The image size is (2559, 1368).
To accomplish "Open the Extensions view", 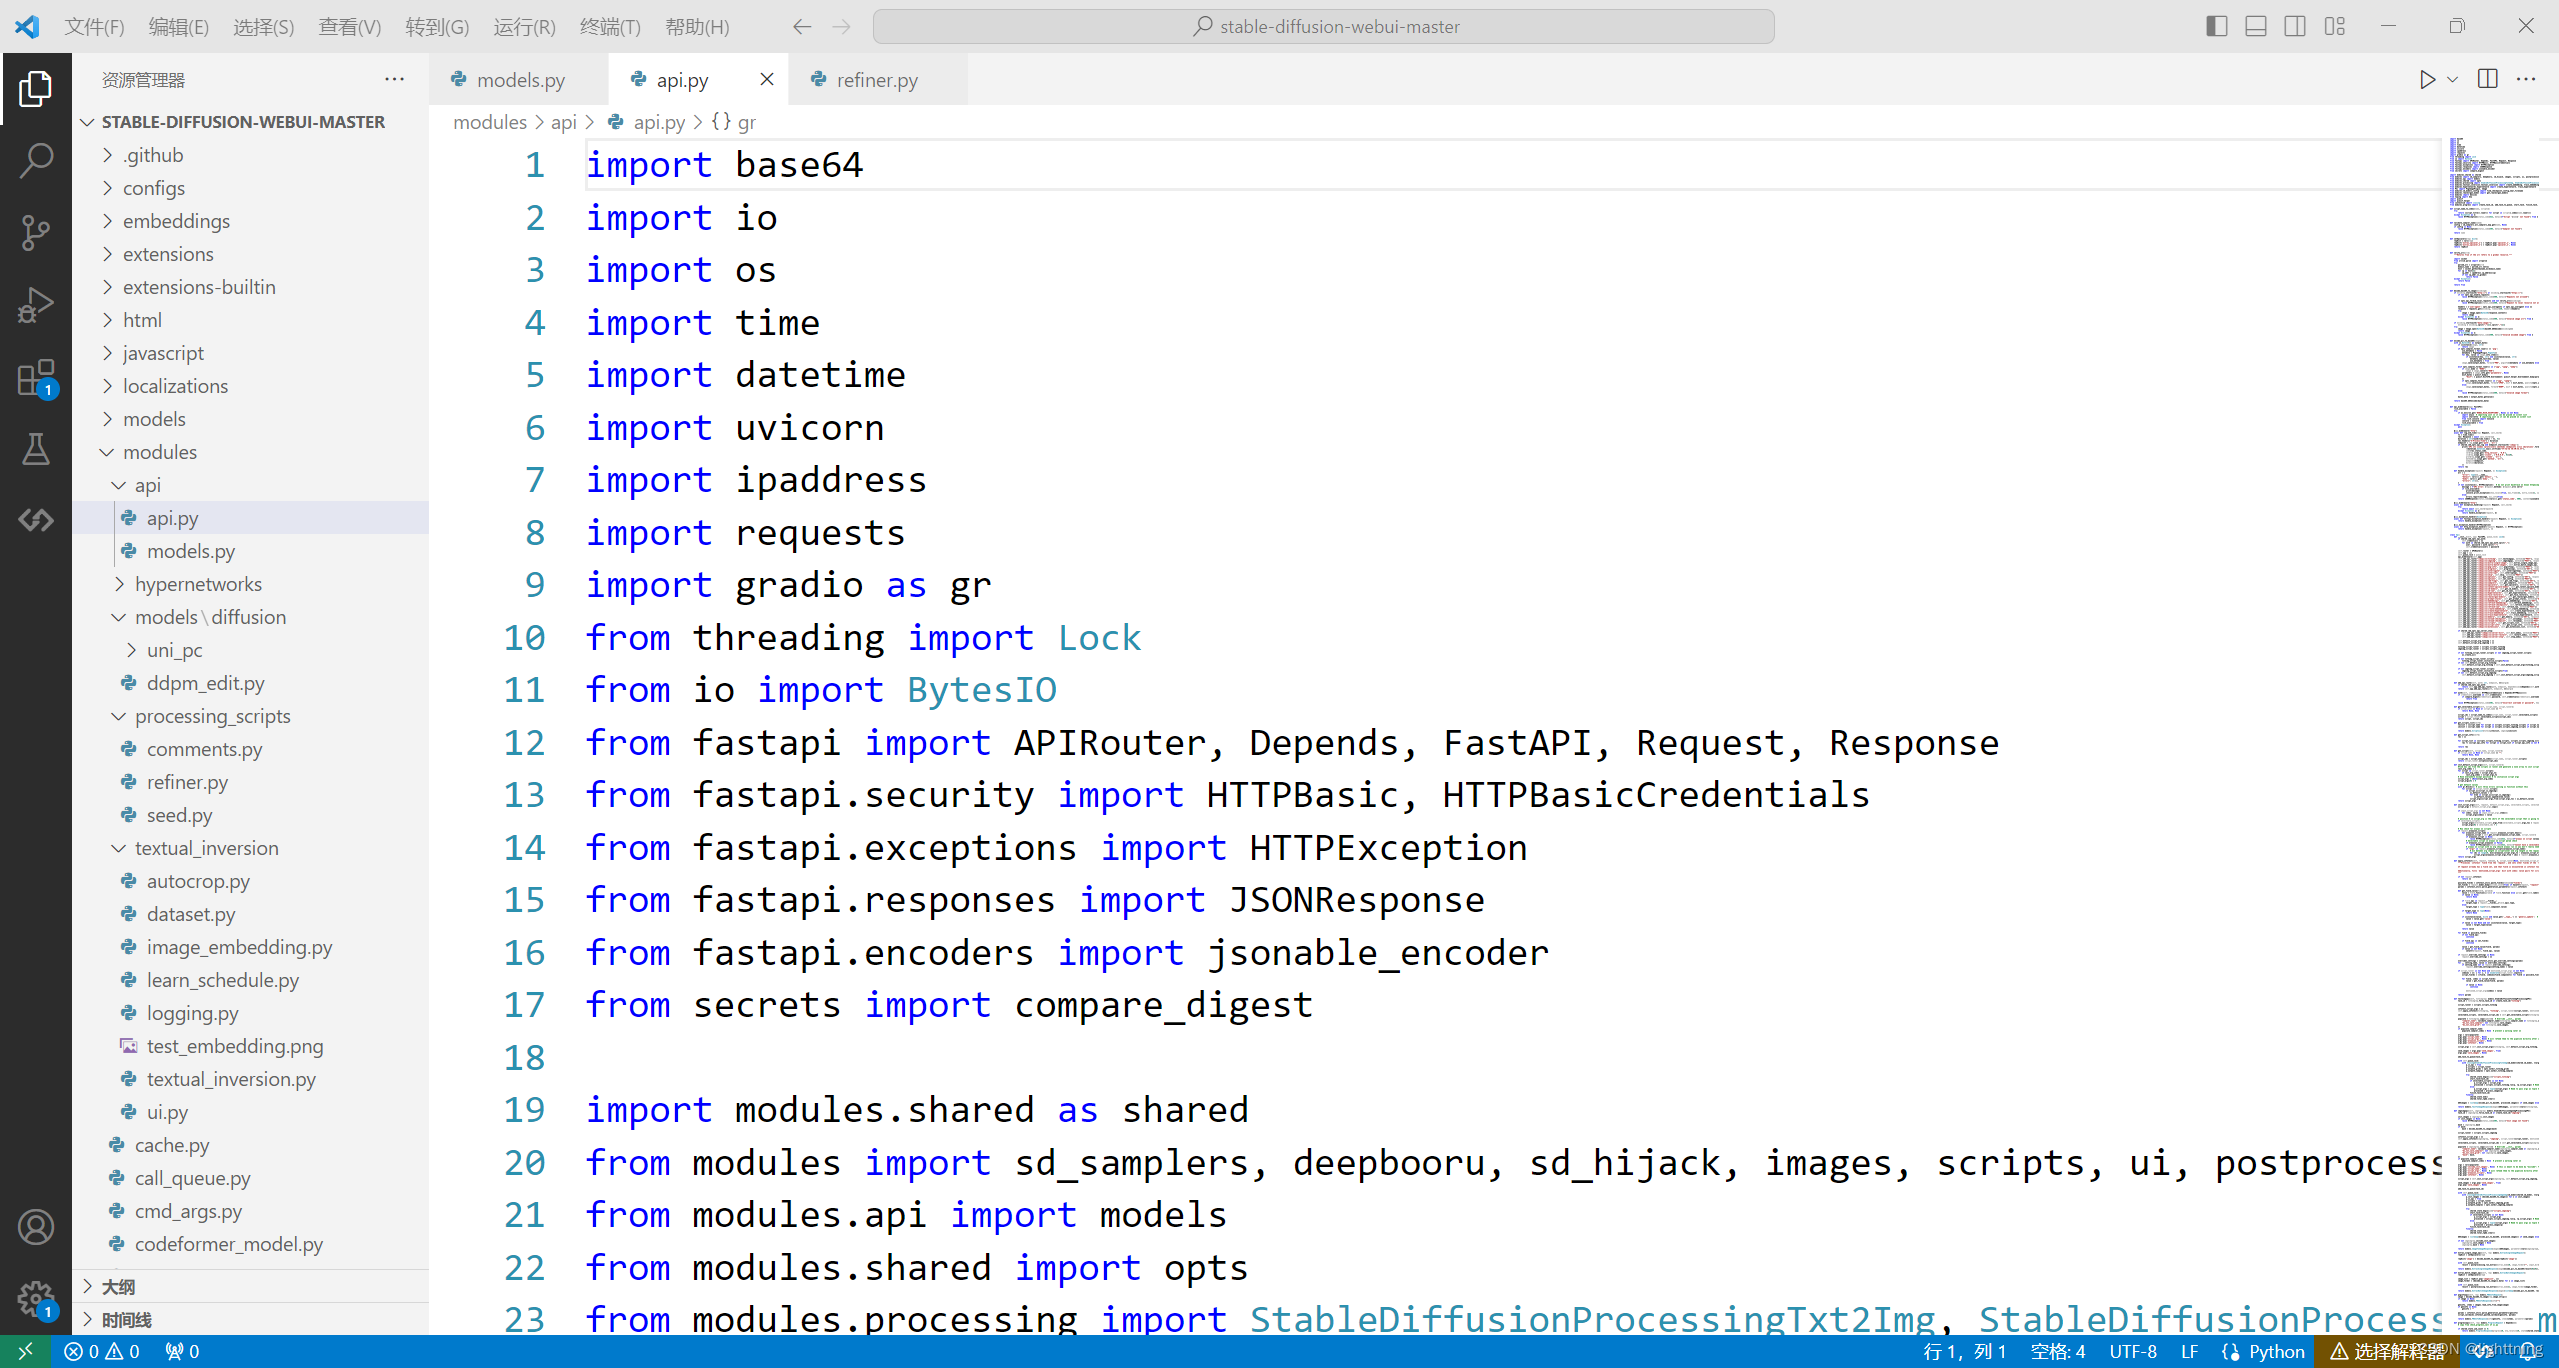I will tap(36, 378).
